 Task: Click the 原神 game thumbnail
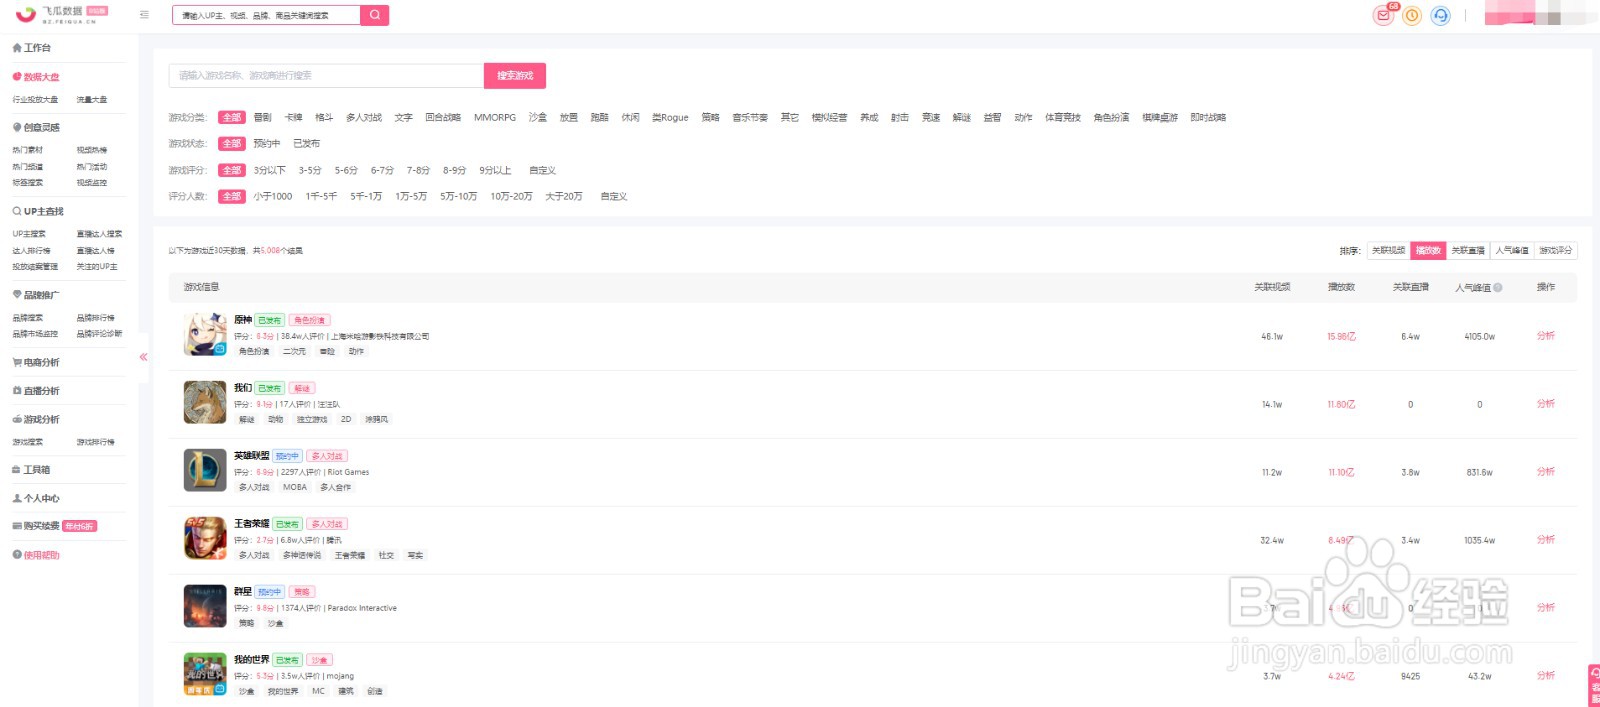point(205,335)
